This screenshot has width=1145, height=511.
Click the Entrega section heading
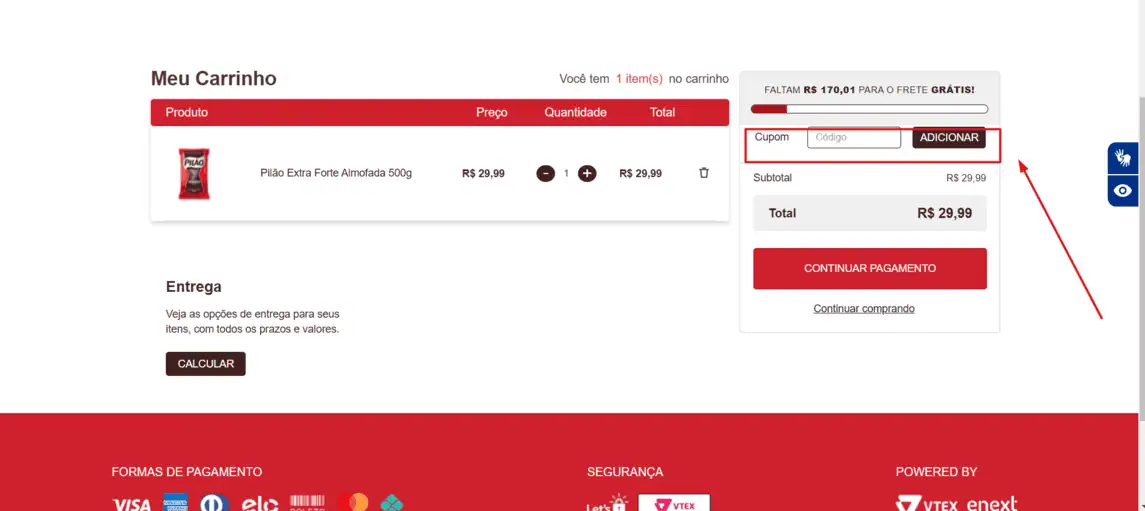coord(194,287)
